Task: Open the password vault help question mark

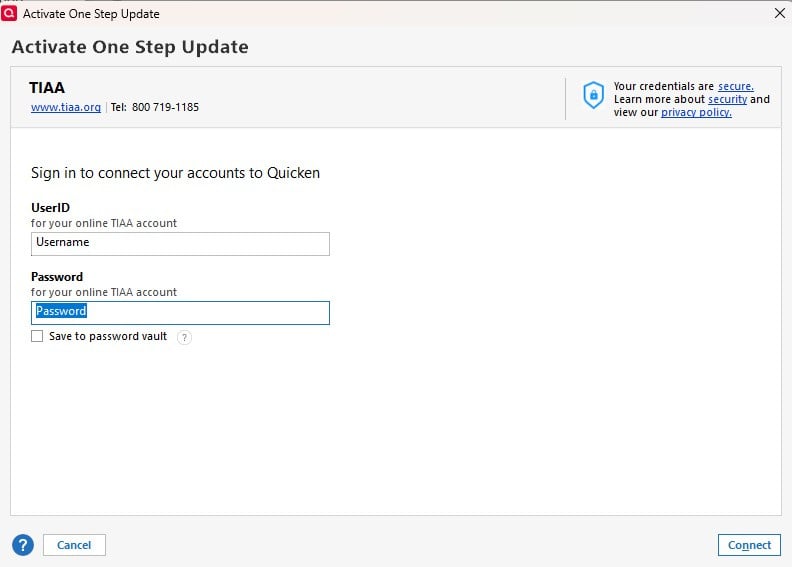Action: coord(184,337)
